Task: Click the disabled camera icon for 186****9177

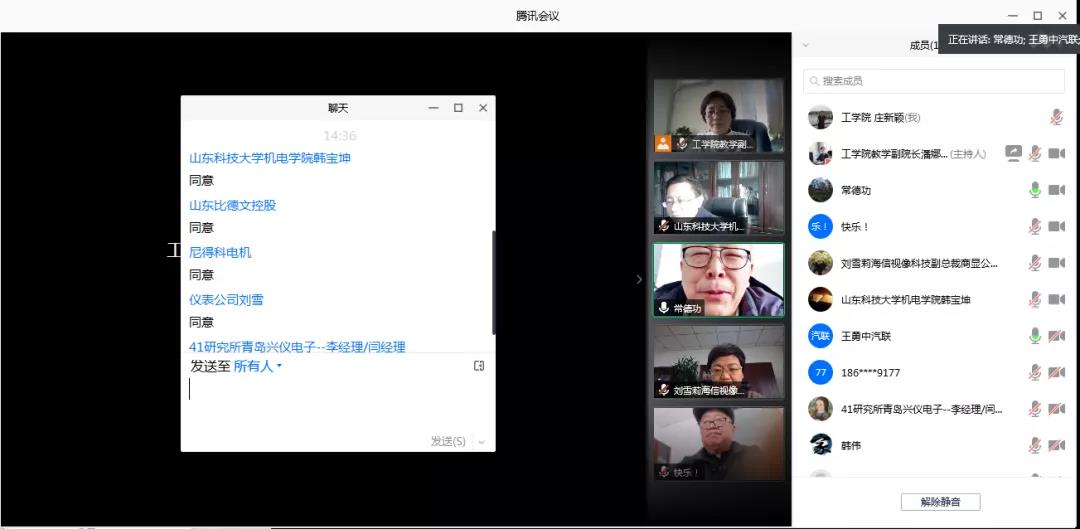Action: point(1057,373)
